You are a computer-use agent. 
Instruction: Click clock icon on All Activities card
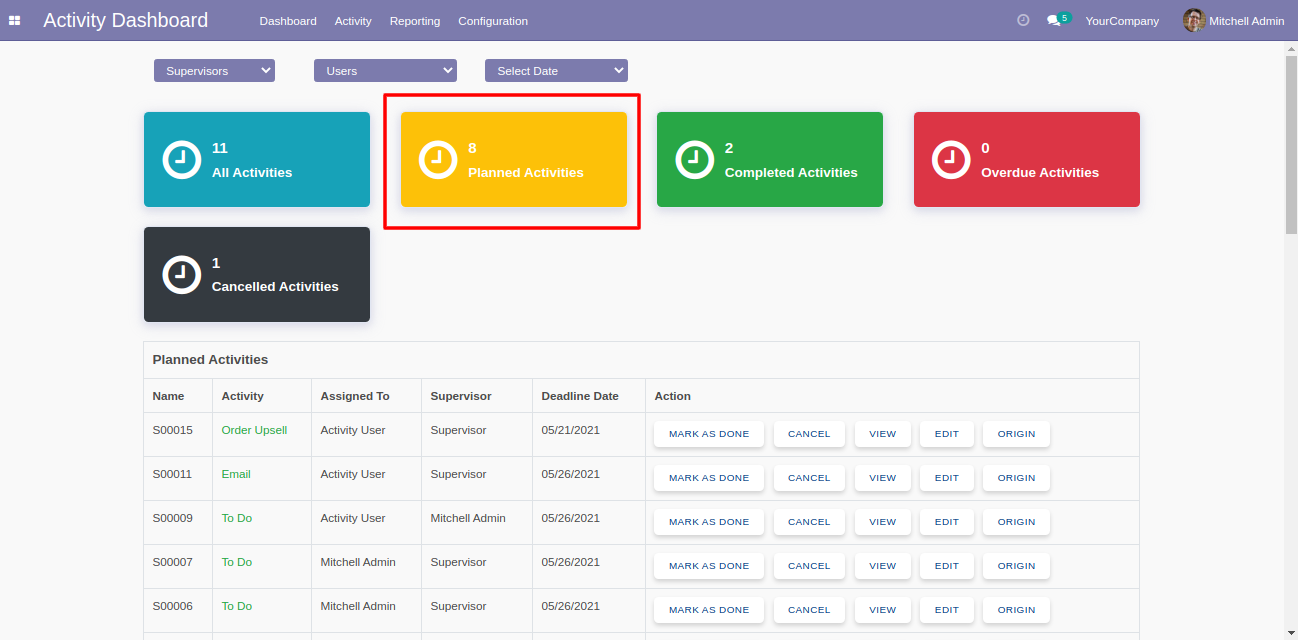[x=182, y=159]
